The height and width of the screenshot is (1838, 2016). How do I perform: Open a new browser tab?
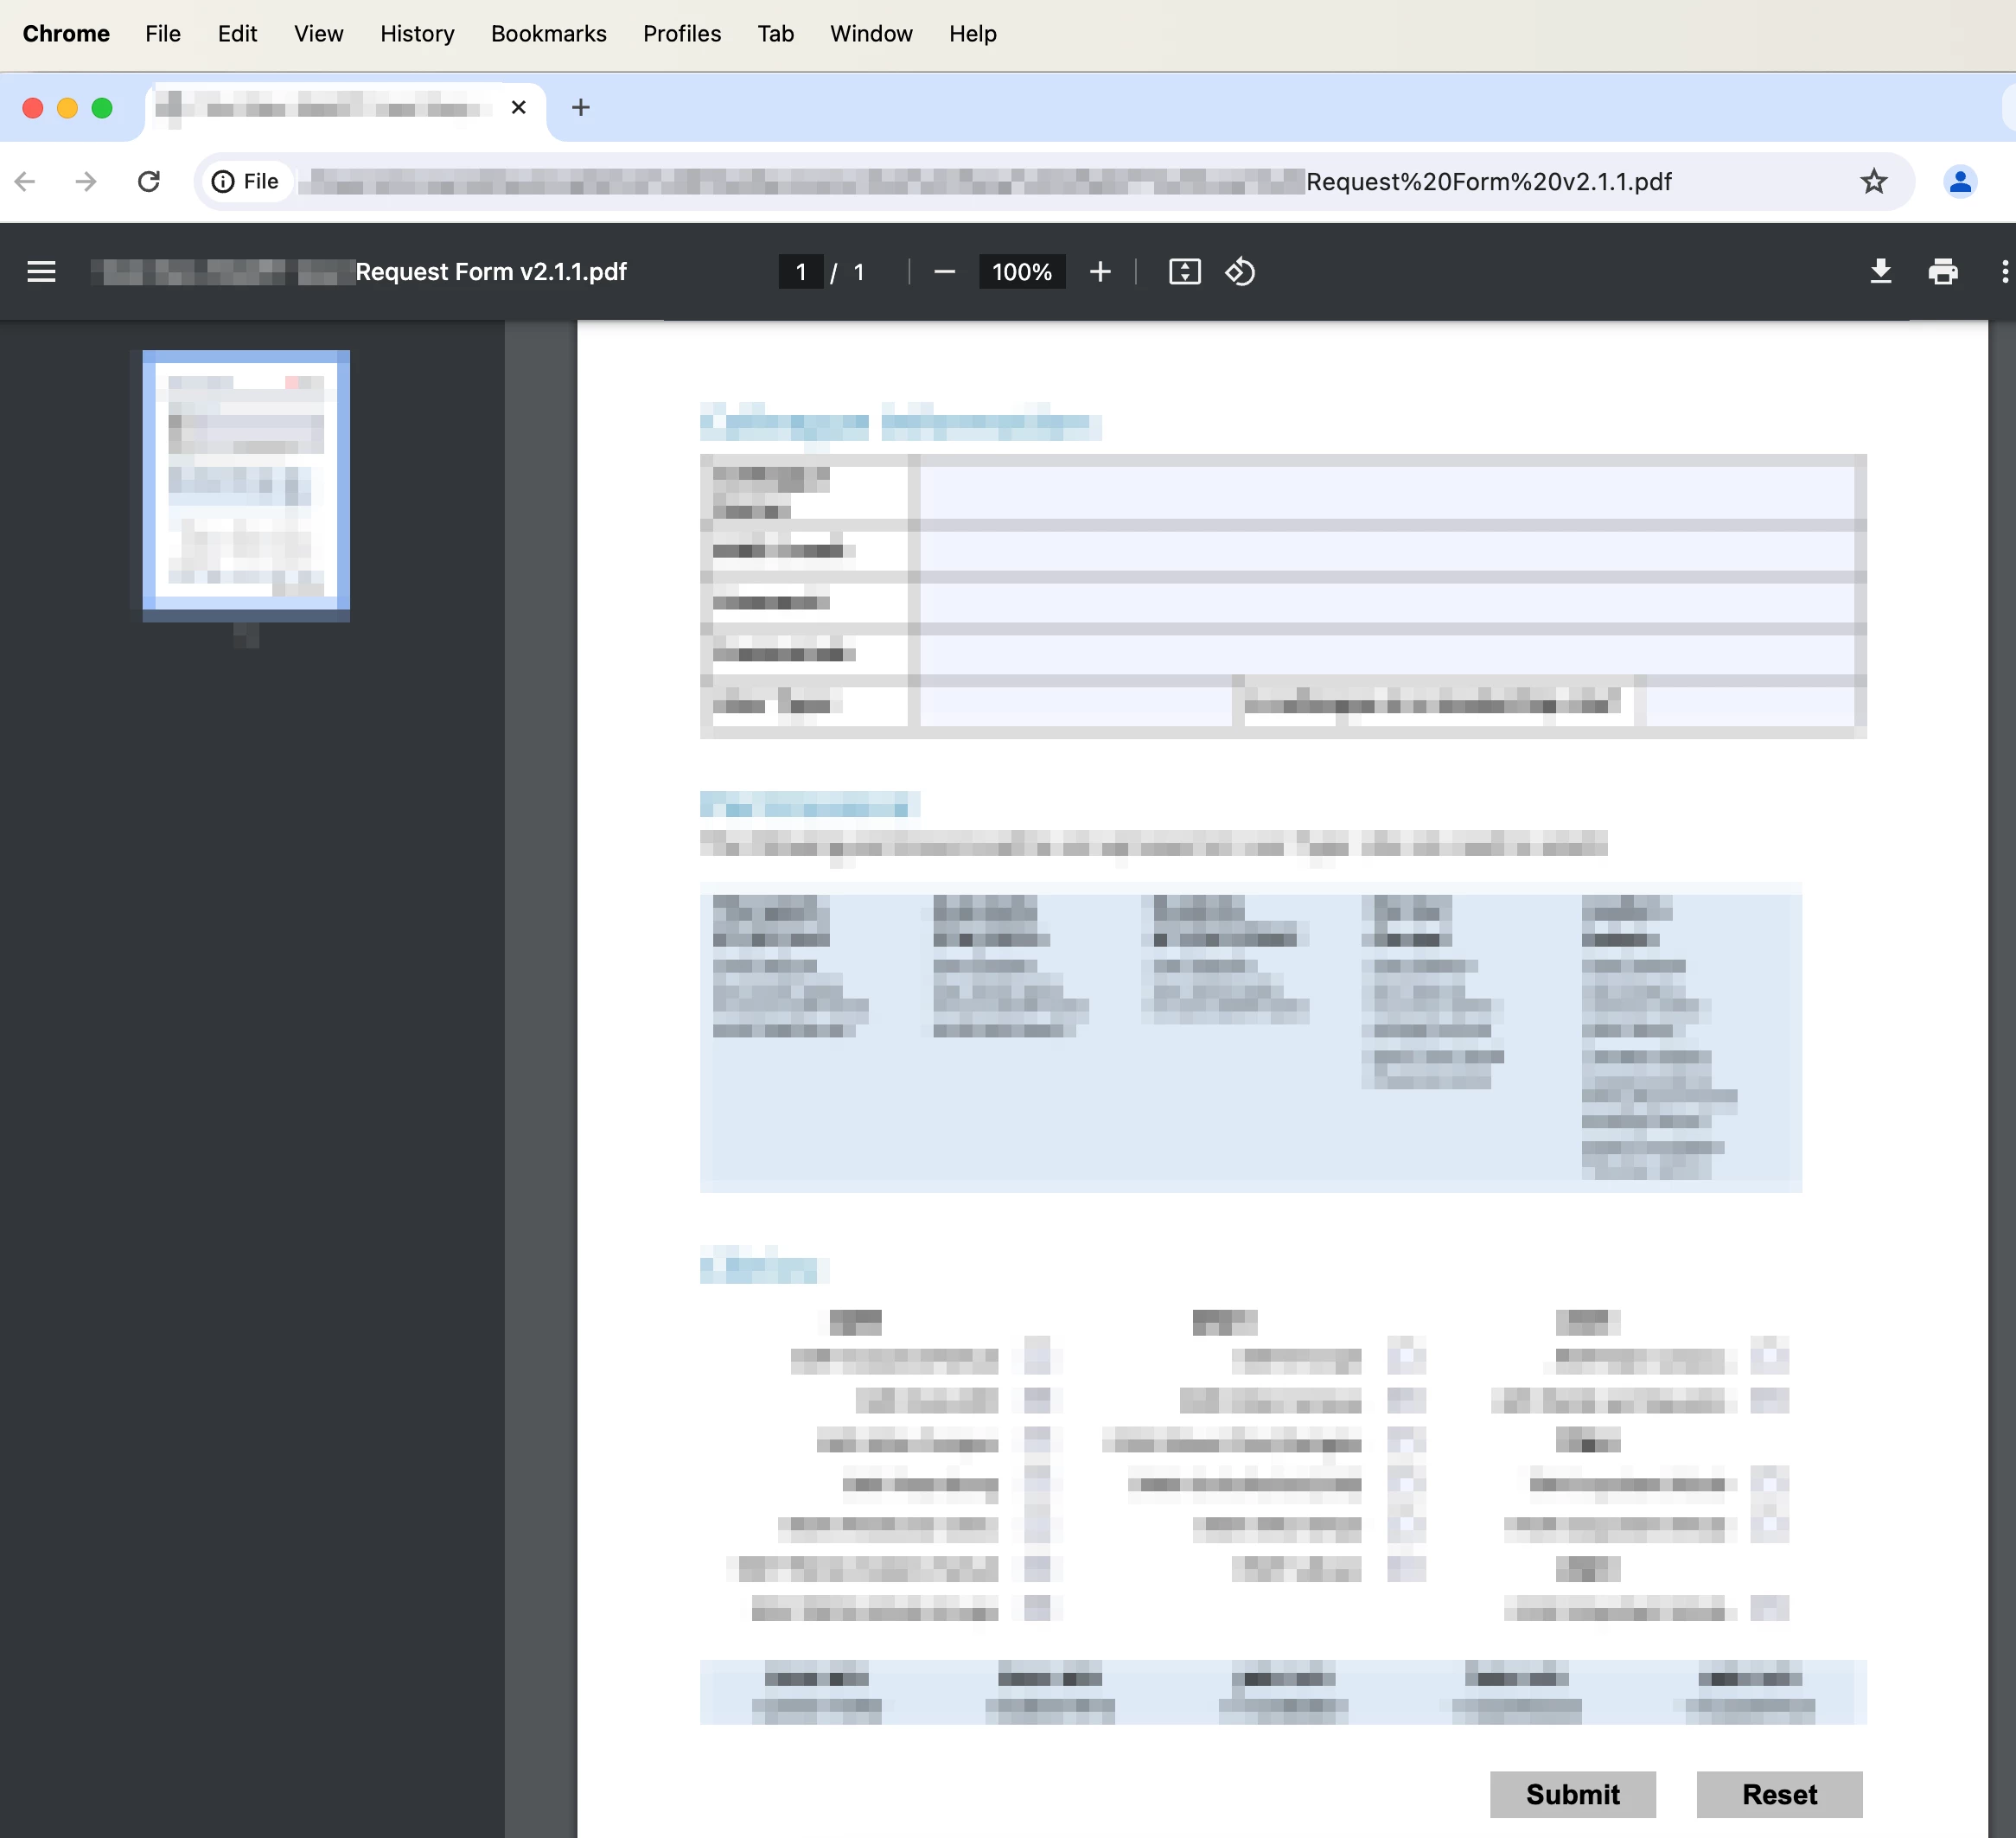580,107
